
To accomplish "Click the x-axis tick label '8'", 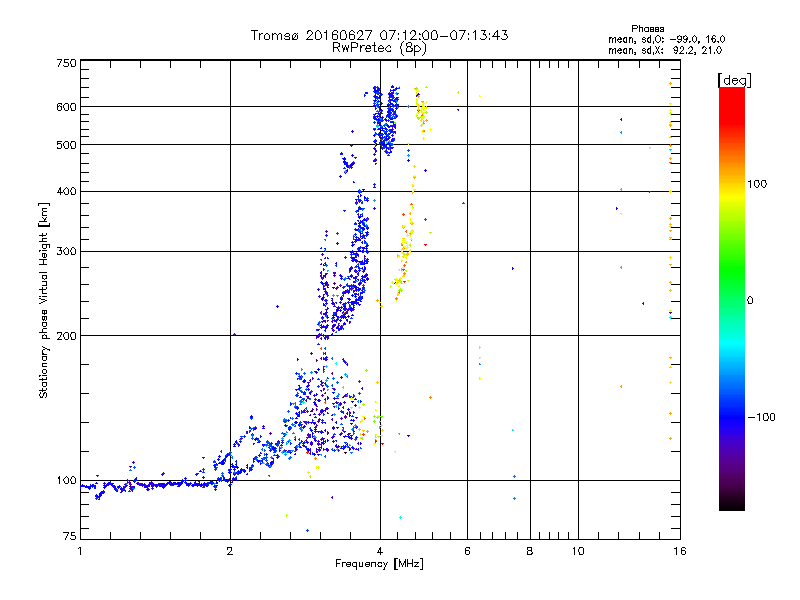I will point(530,551).
